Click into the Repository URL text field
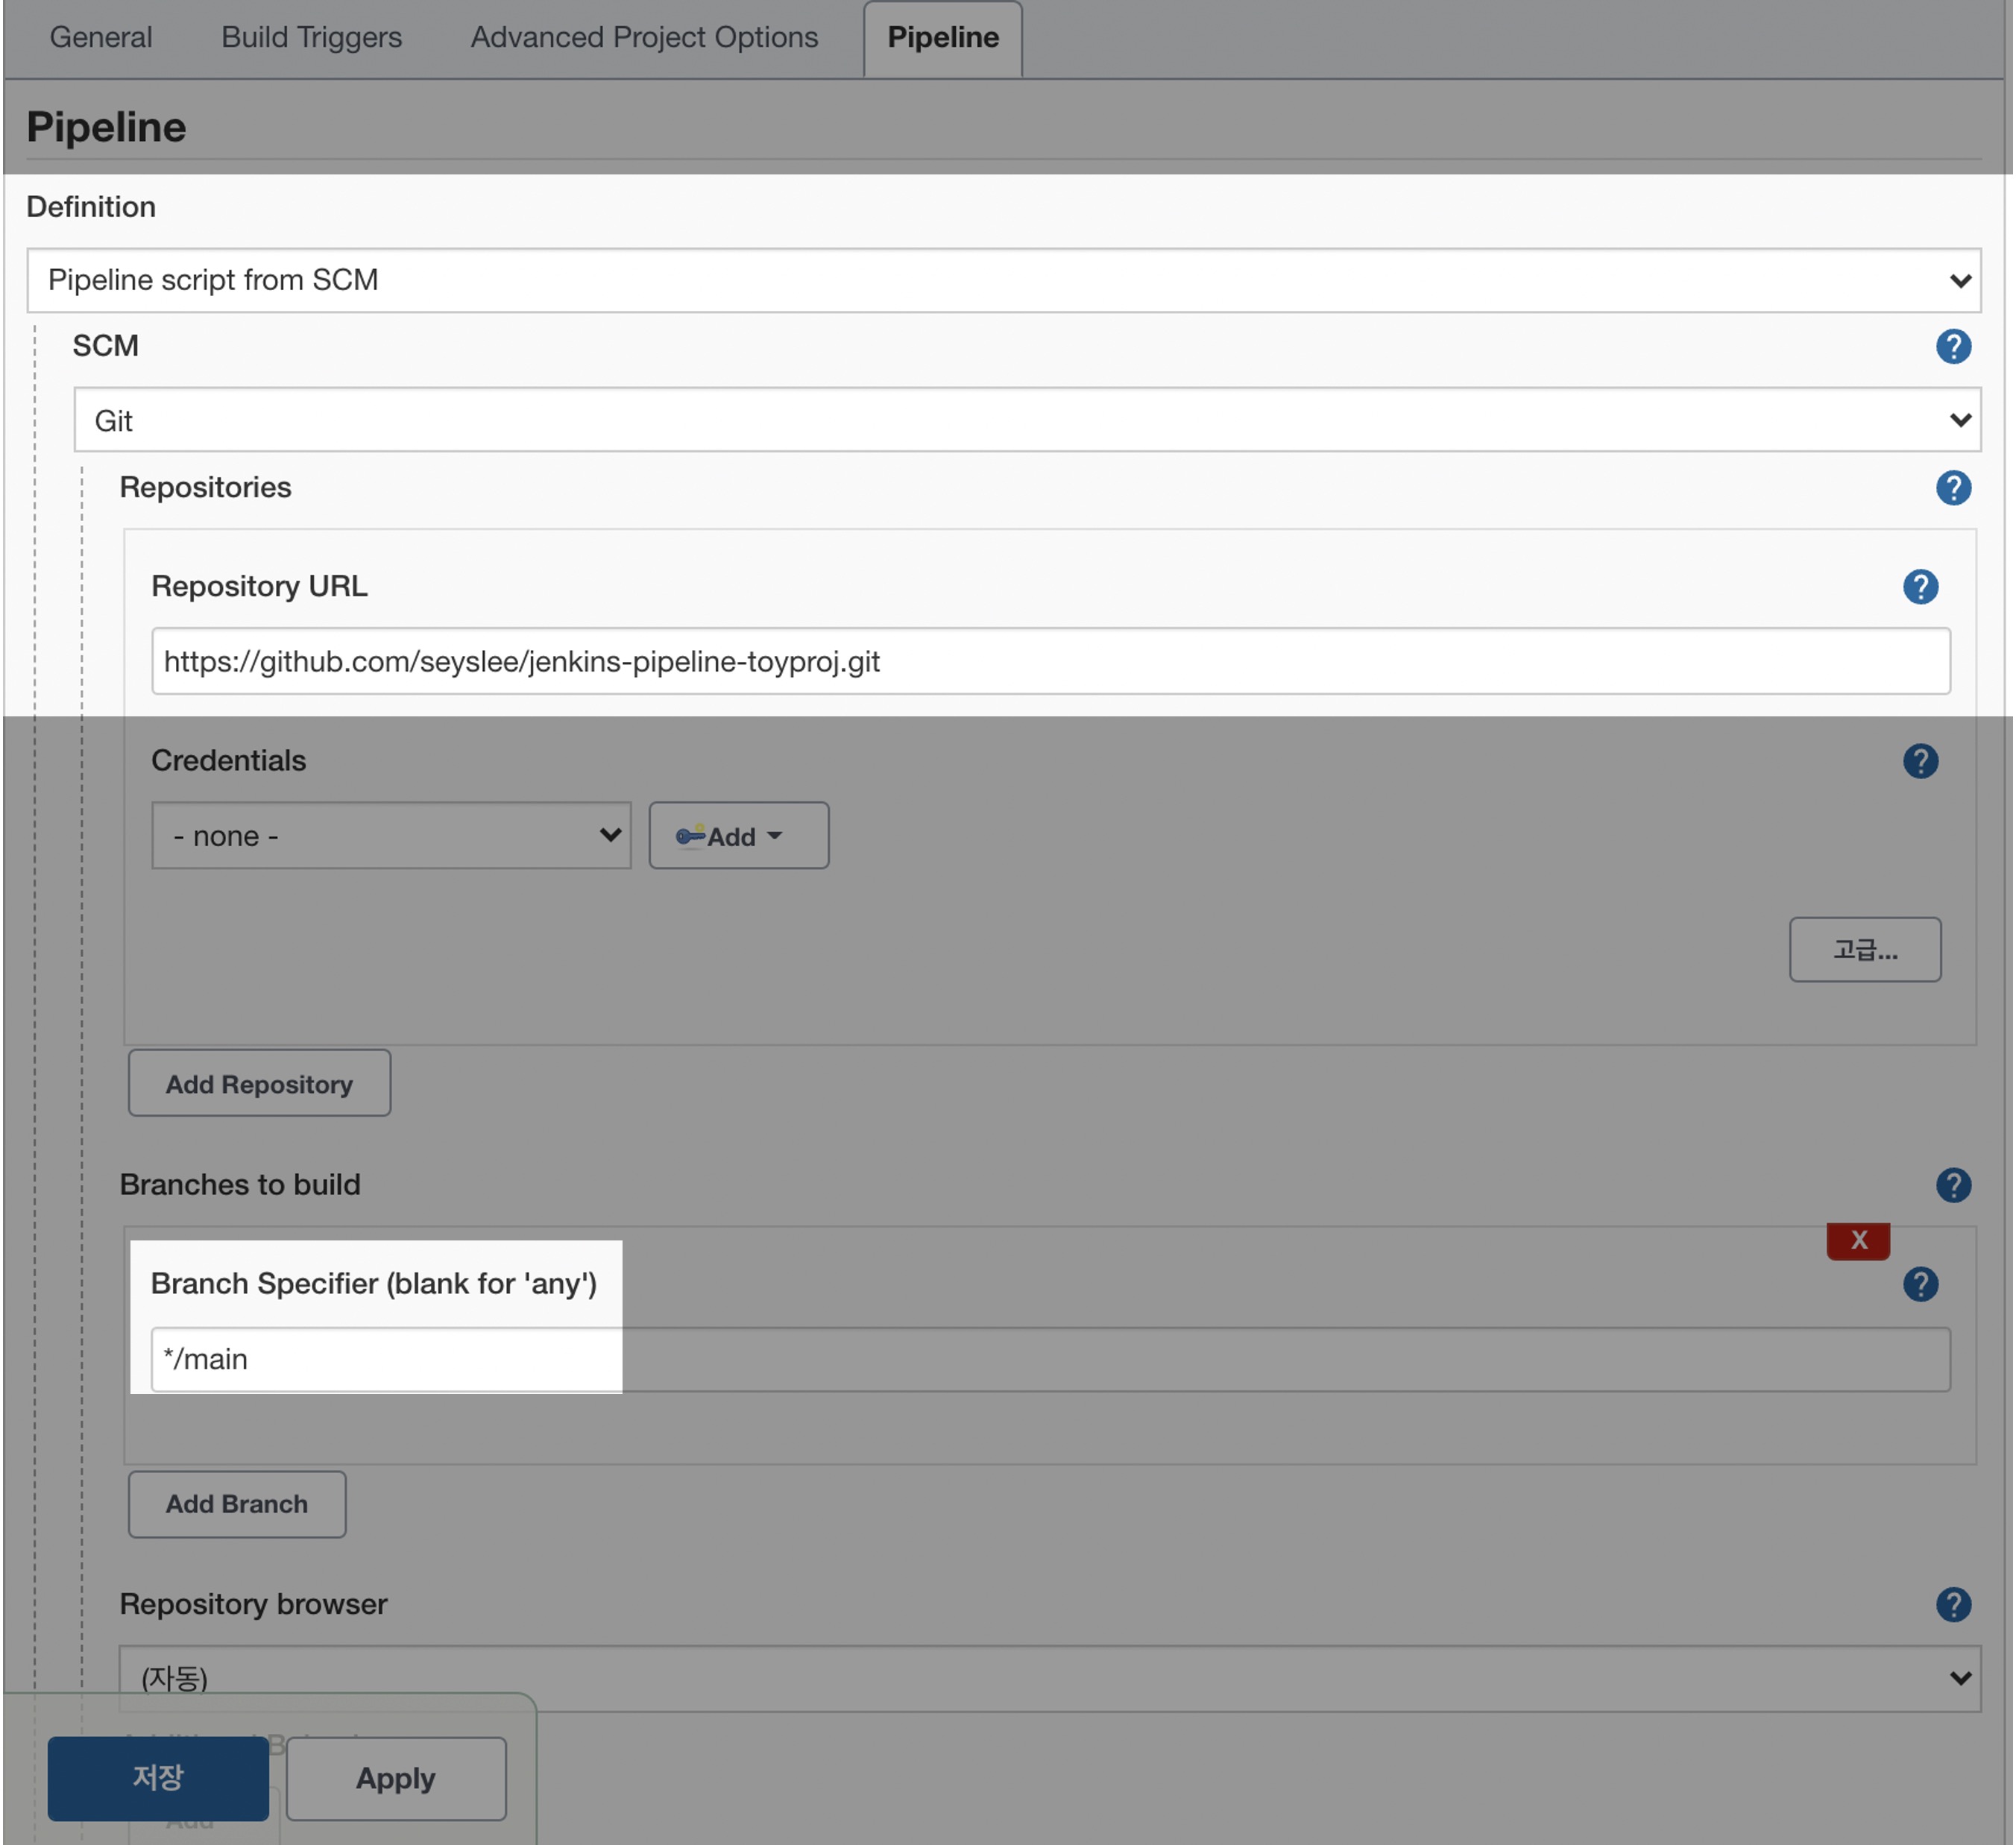 pos(1050,661)
